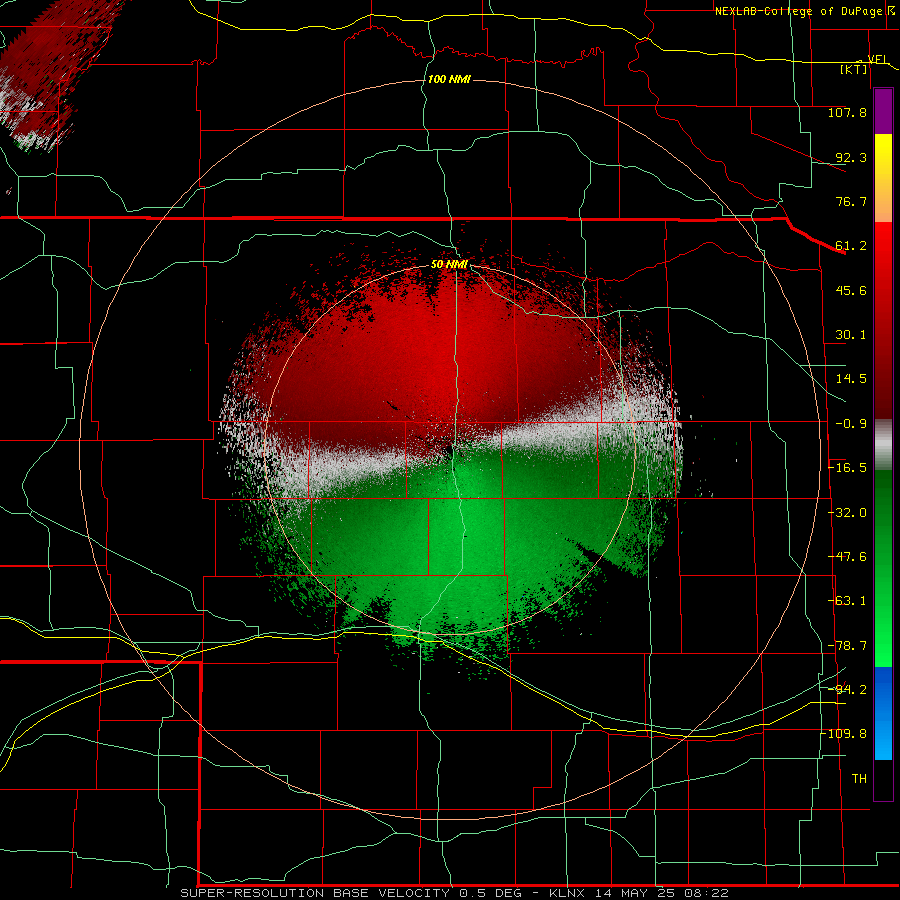This screenshot has height=900, width=900.
Task: Click the TH label below the color bar
Action: 859,779
